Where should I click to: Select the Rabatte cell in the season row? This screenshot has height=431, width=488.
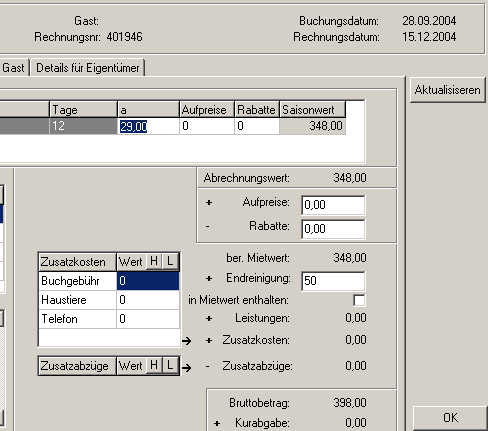click(x=257, y=126)
